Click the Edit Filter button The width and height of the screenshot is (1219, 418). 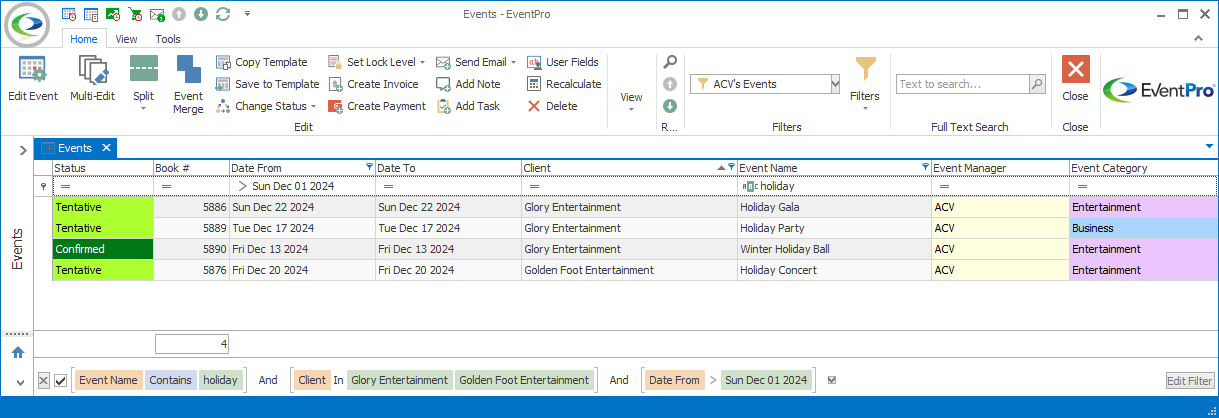[1190, 381]
